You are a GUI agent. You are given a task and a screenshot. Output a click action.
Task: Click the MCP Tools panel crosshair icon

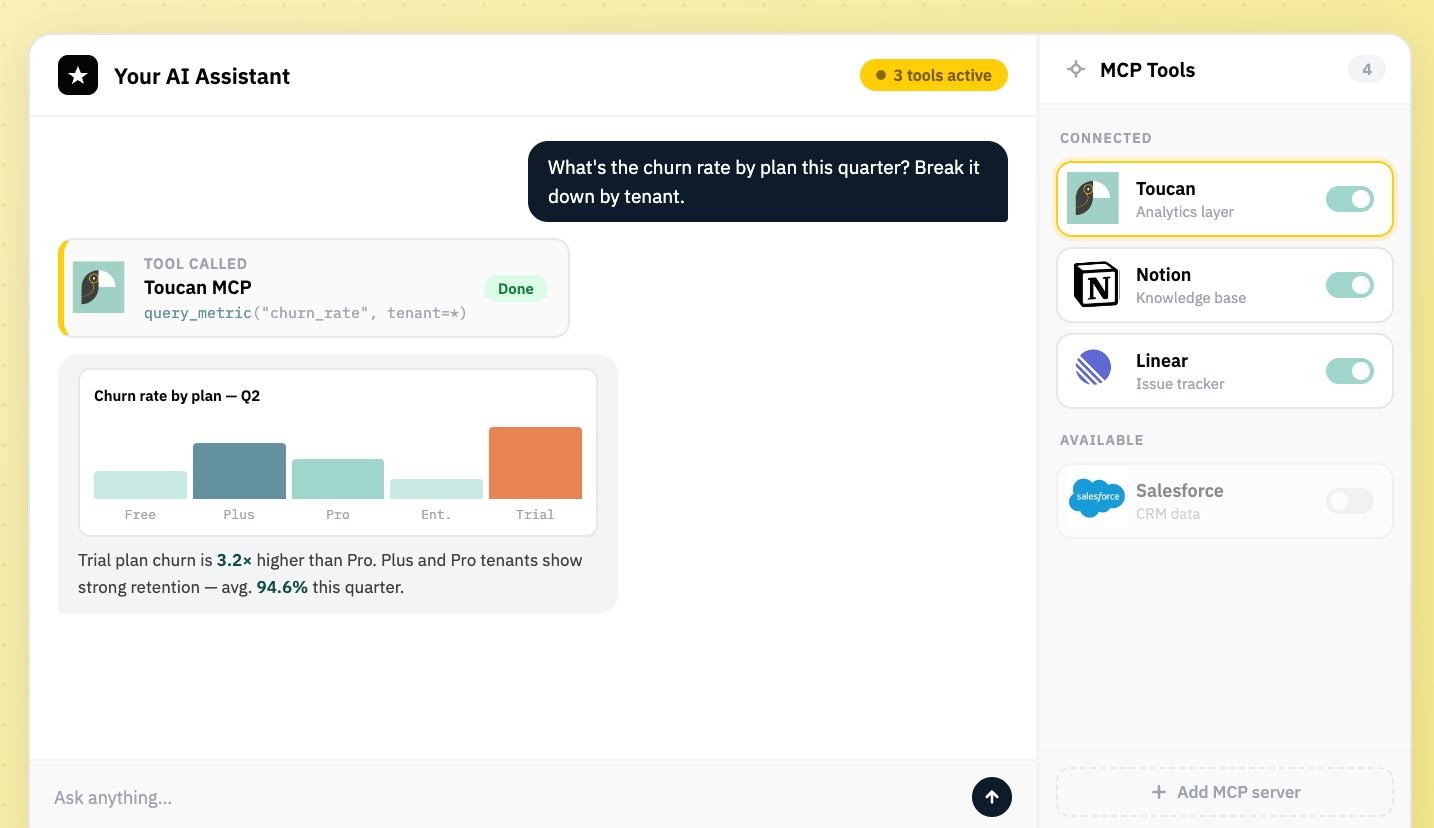pyautogui.click(x=1076, y=70)
